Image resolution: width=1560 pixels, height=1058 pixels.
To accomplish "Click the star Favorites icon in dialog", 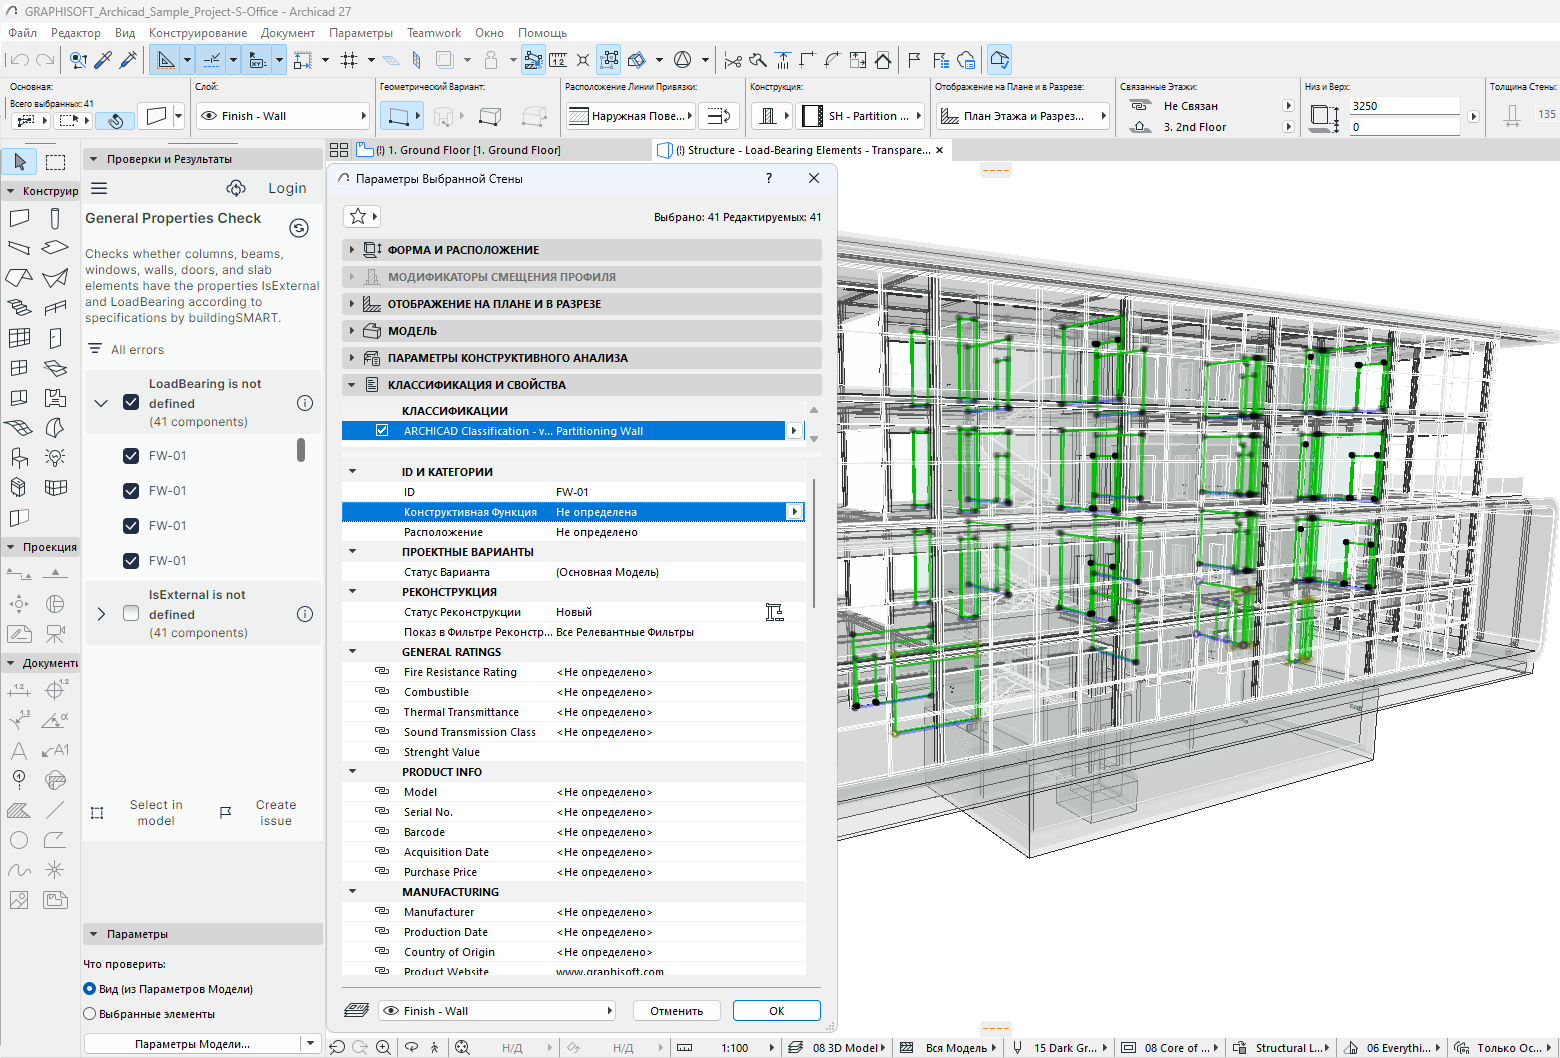I will (357, 216).
